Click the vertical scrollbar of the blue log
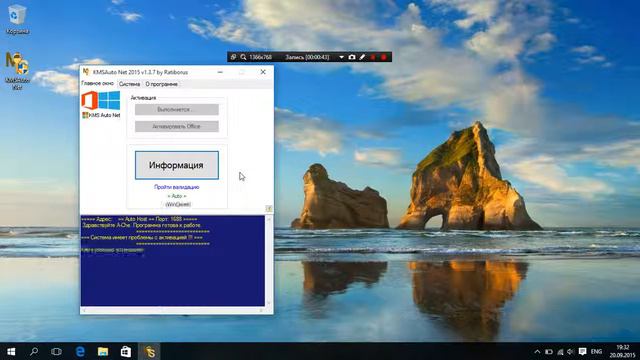This screenshot has height=360, width=640. (269, 261)
